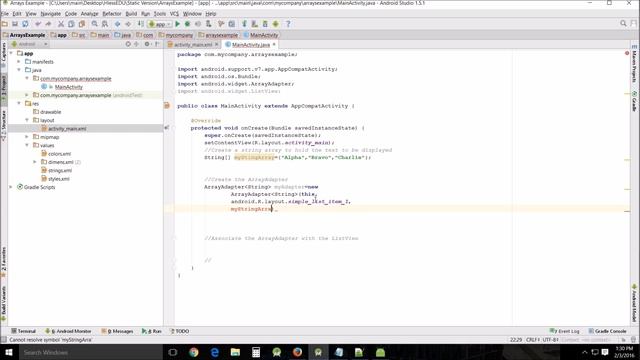
Task: Open the Gradle Console
Action: point(607,331)
